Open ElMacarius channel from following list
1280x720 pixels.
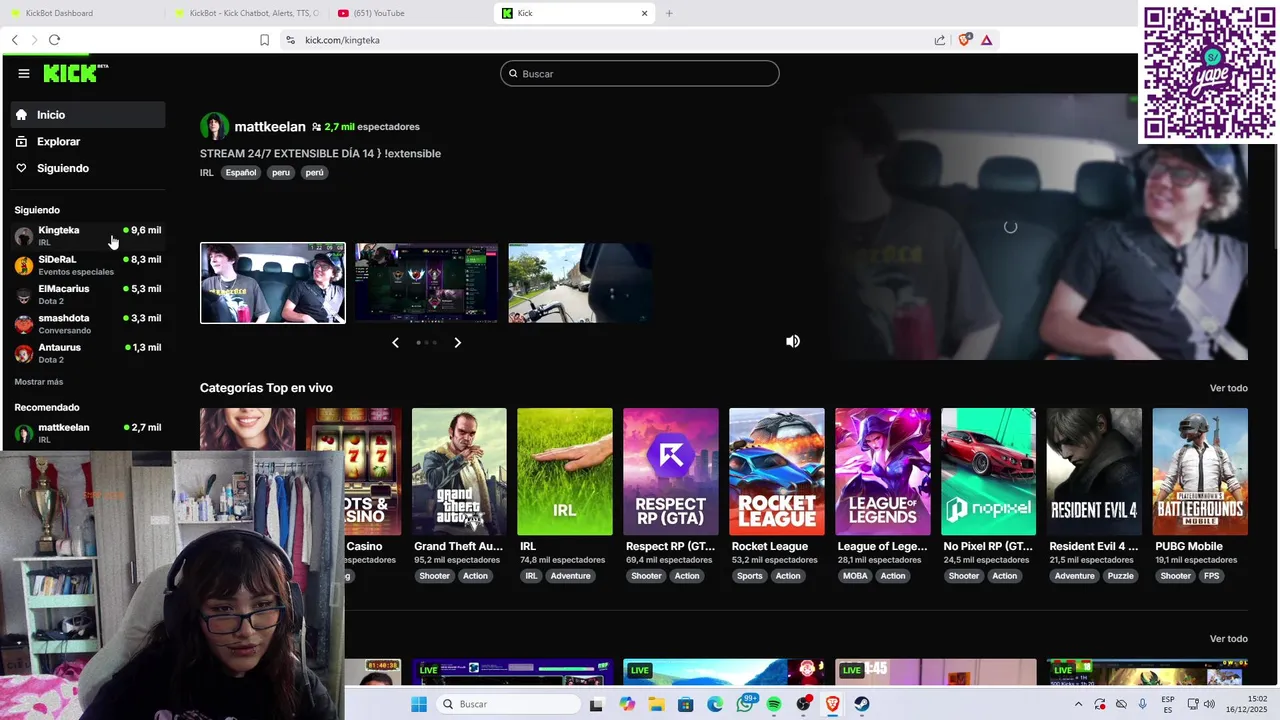point(88,294)
